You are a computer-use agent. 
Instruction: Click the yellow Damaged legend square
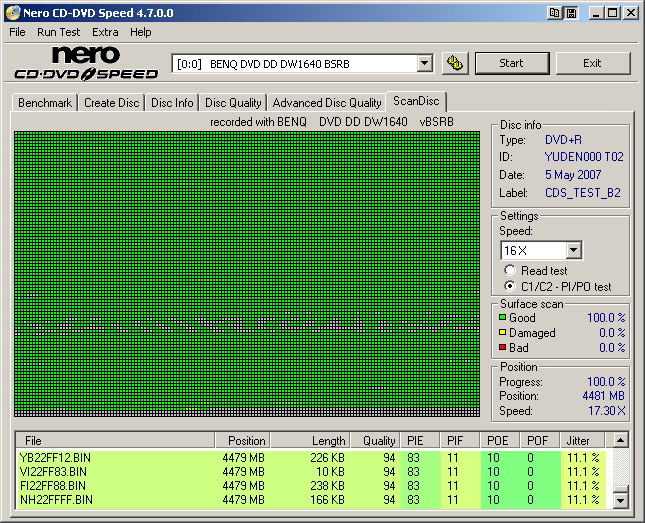(x=503, y=333)
